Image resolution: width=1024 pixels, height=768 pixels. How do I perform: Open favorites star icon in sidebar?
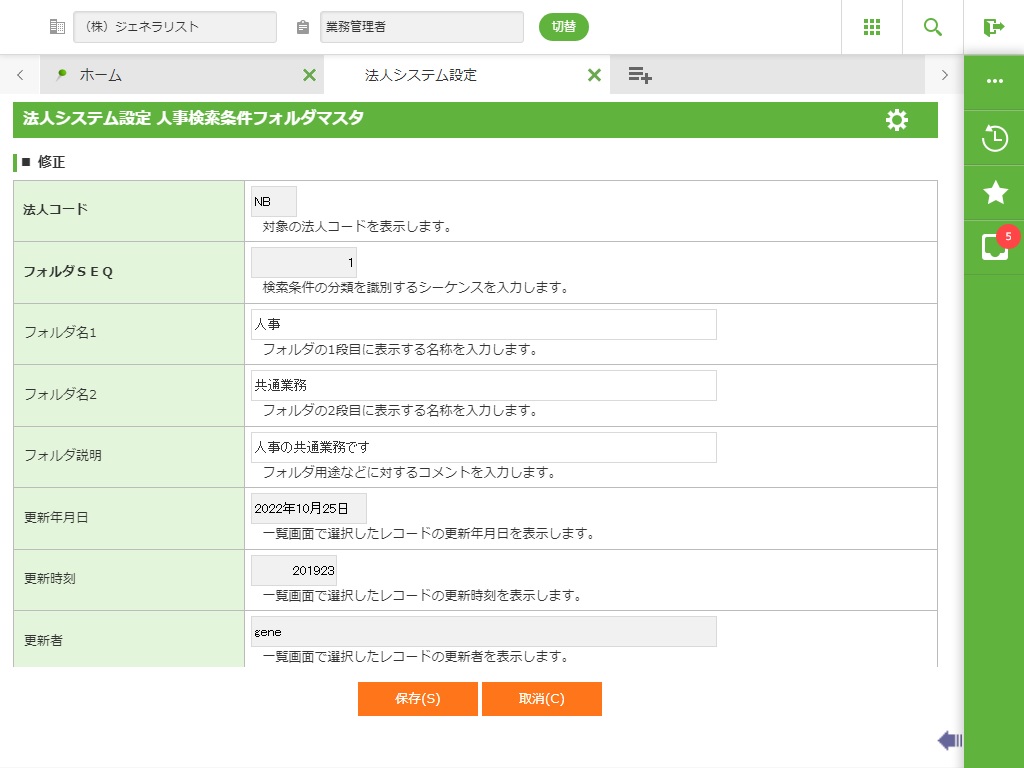(x=995, y=192)
